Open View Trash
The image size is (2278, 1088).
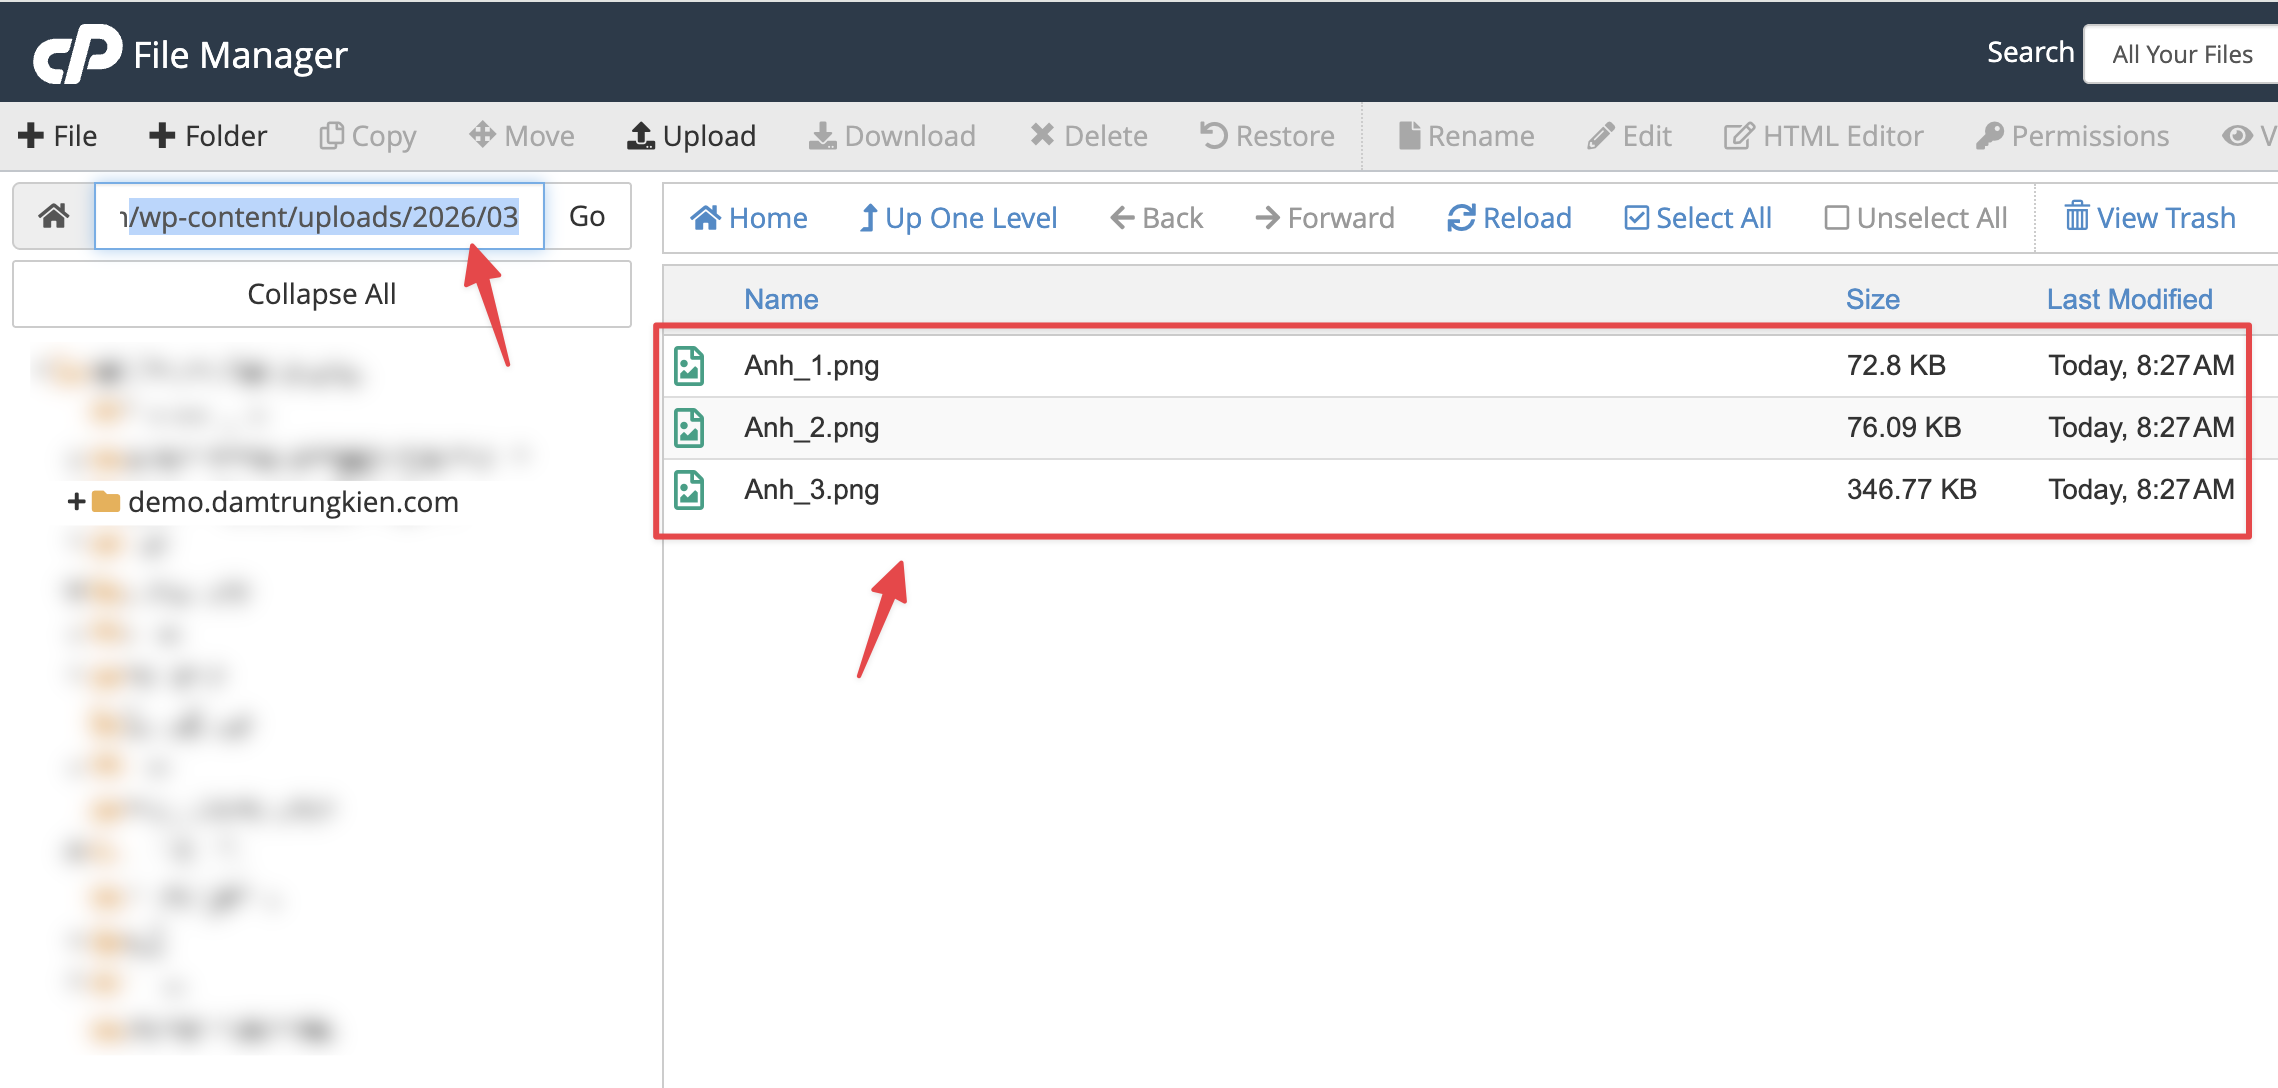[x=2149, y=217]
